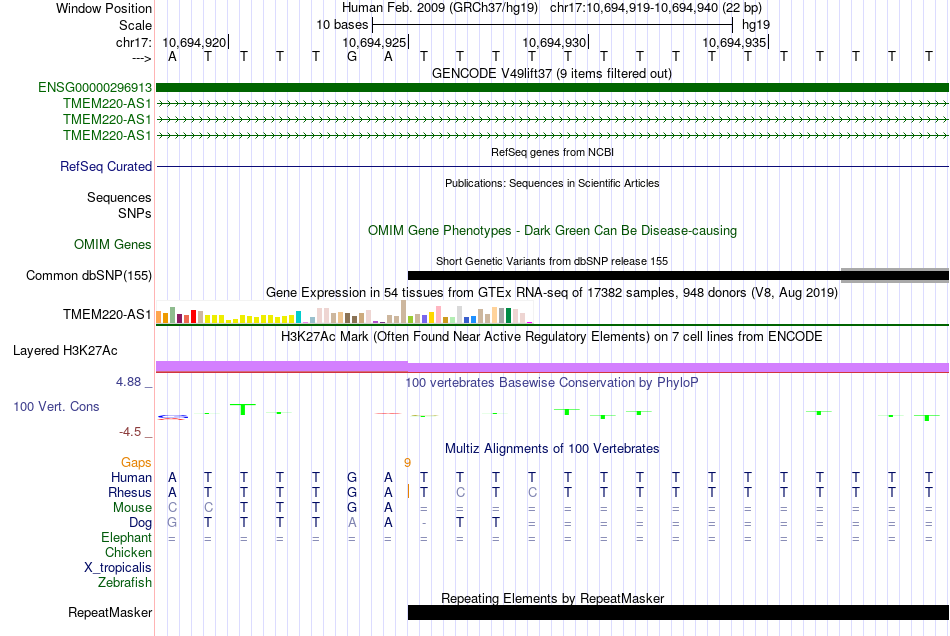Open Common dbSNP(155) track label
The image size is (950, 636).
(89, 276)
